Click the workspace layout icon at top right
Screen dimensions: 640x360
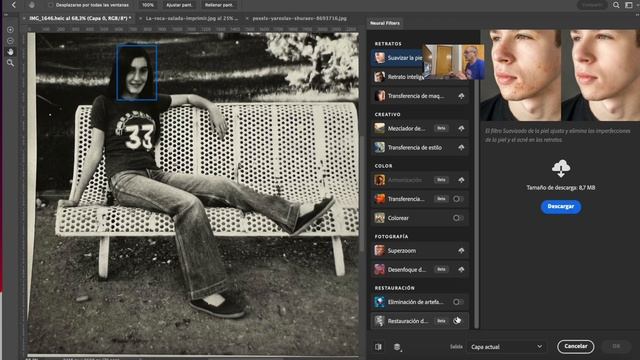[629, 5]
